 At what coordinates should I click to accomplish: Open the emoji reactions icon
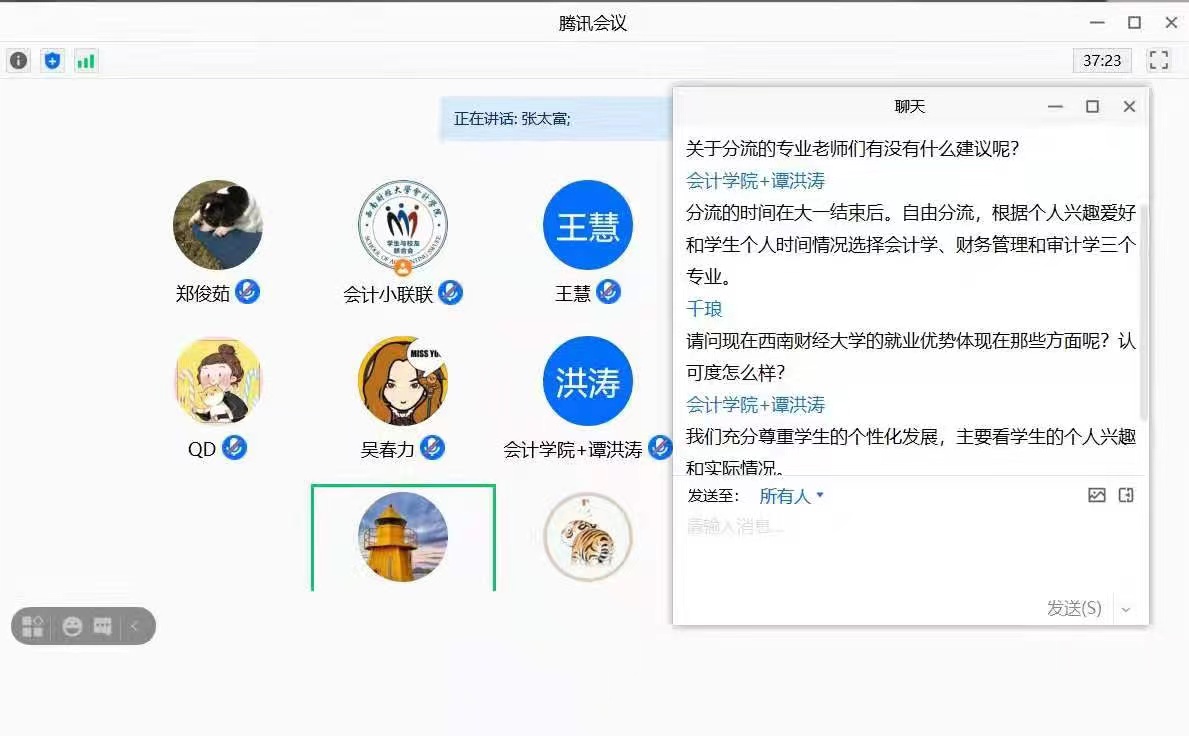point(72,626)
